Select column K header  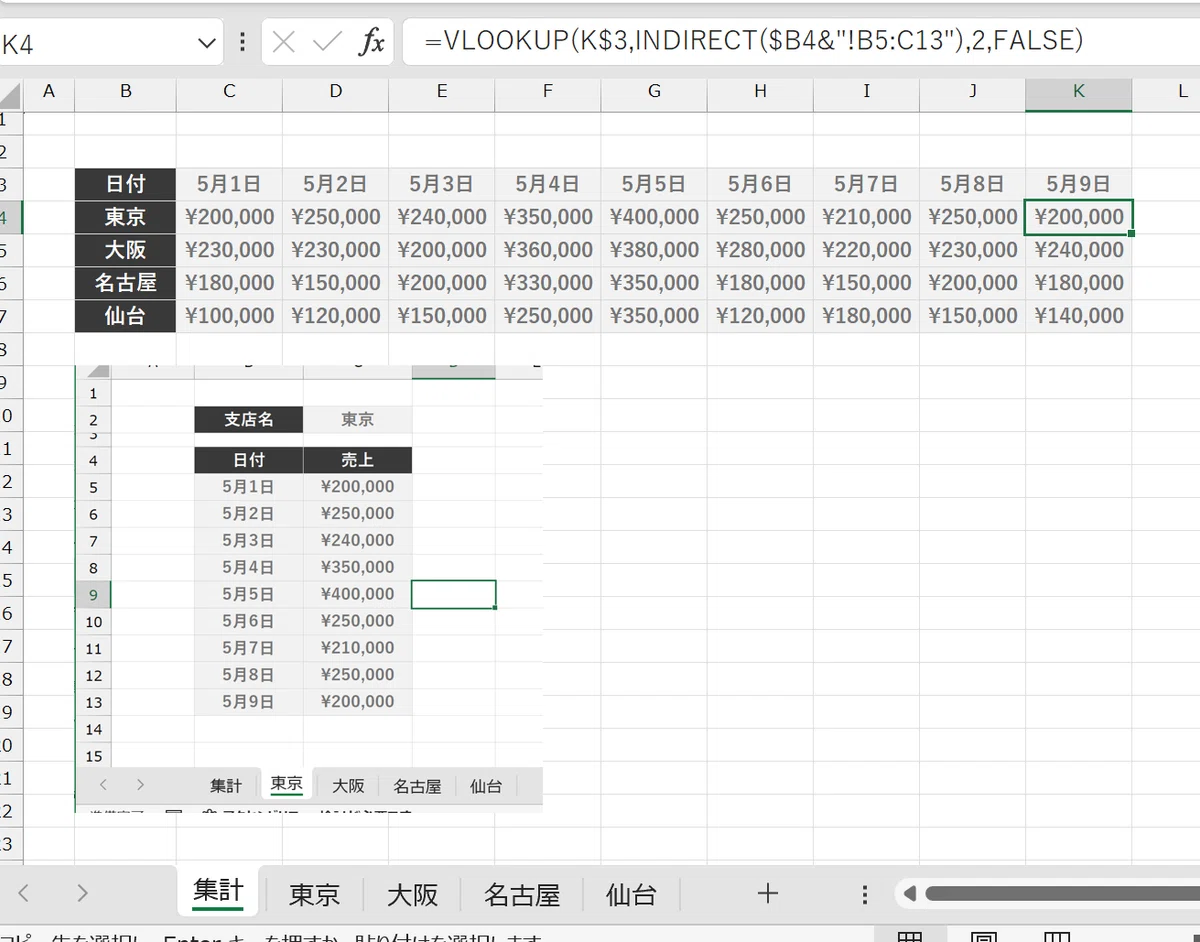click(1078, 92)
